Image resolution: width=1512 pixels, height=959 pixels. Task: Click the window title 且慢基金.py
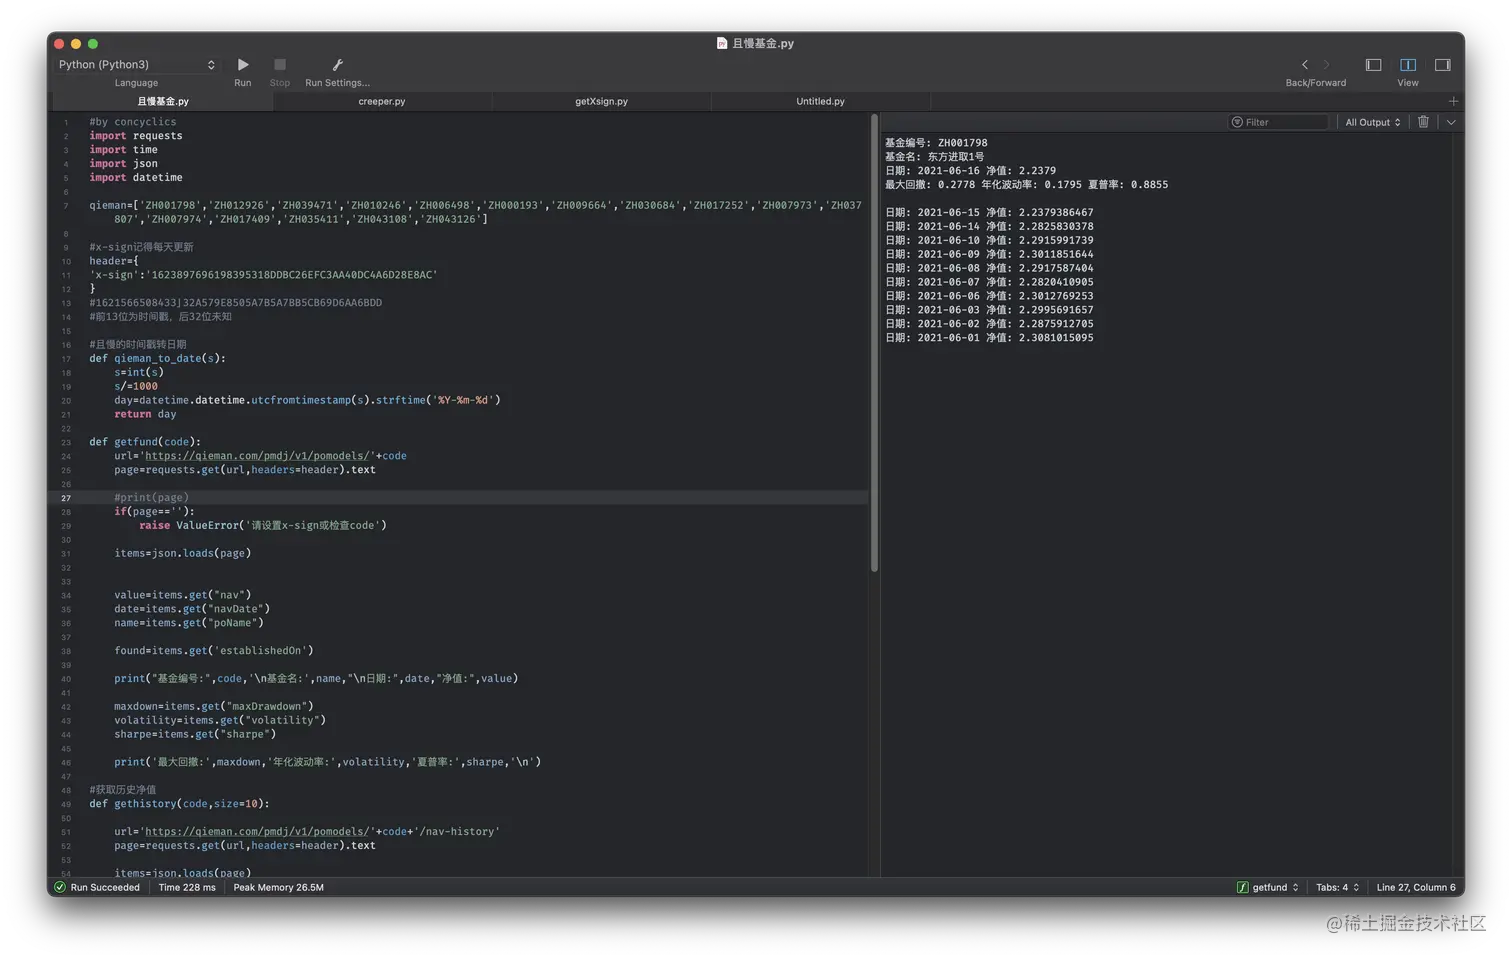pos(763,43)
